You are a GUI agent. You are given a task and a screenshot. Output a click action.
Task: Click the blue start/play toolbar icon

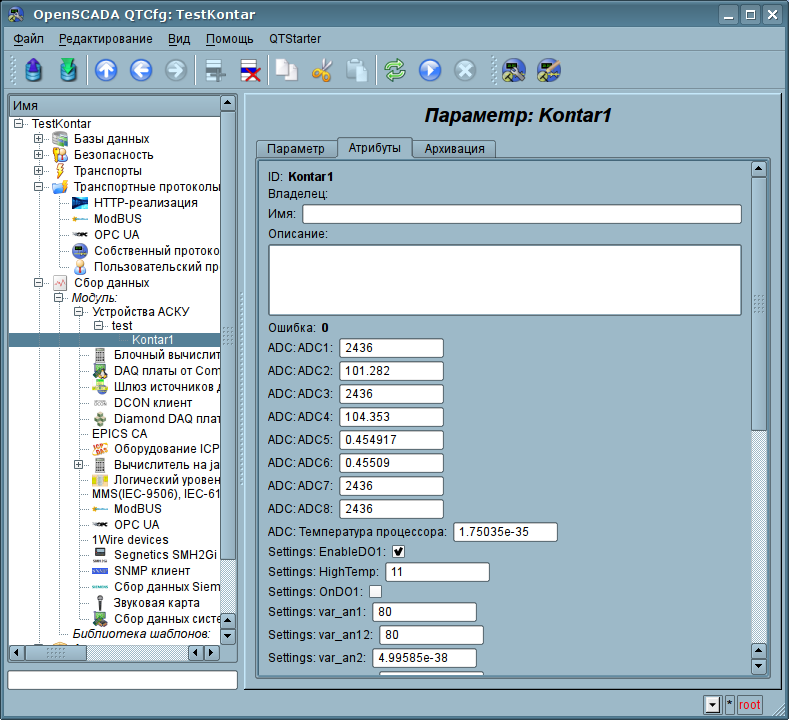[x=429, y=70]
